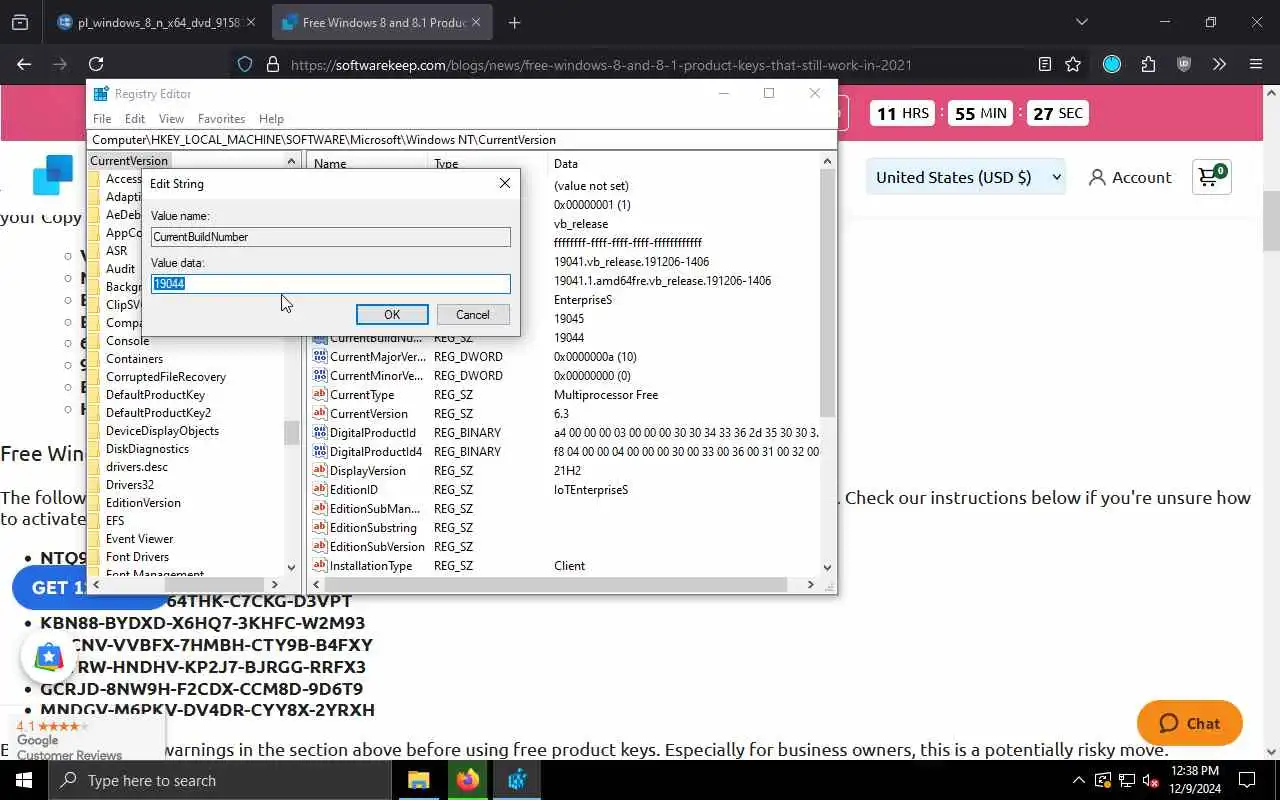Select the DeviceDisplayObjects key
Viewport: 1280px width, 800px height.
162,431
